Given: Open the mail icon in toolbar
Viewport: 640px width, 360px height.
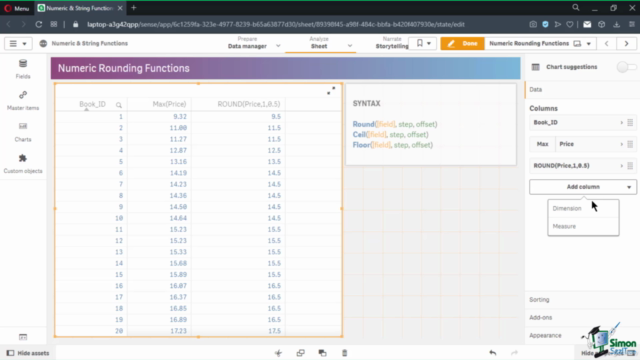Looking at the screenshot, I should [587, 24].
